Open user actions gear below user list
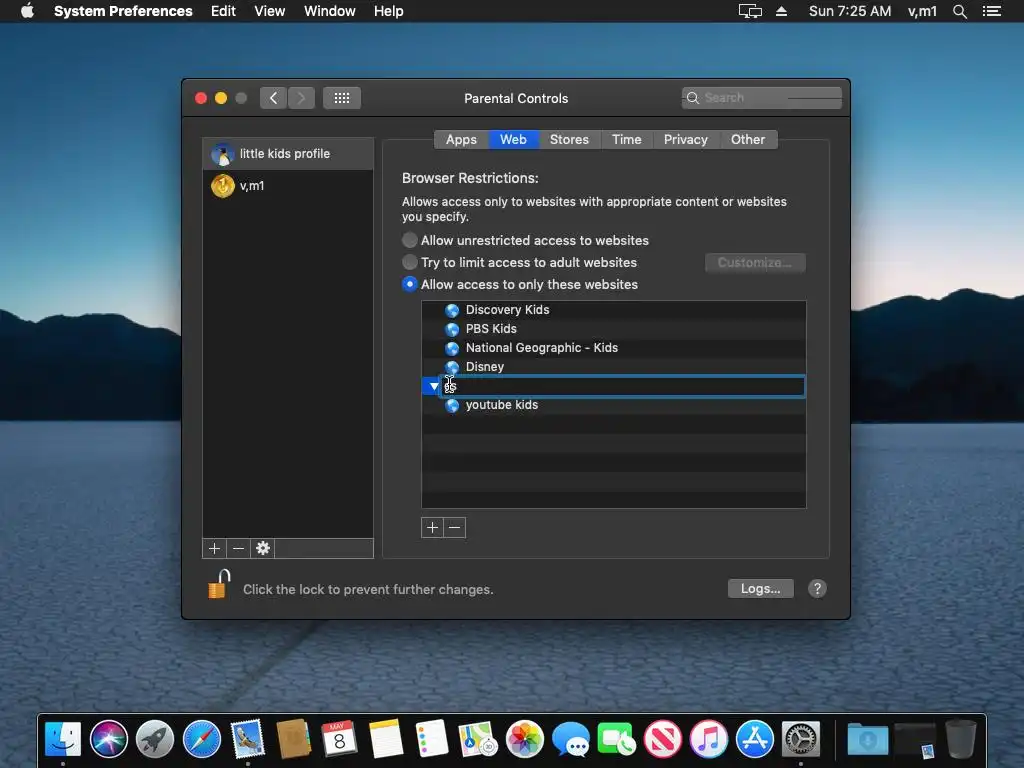Screen dimensions: 1024x768 (x=263, y=549)
